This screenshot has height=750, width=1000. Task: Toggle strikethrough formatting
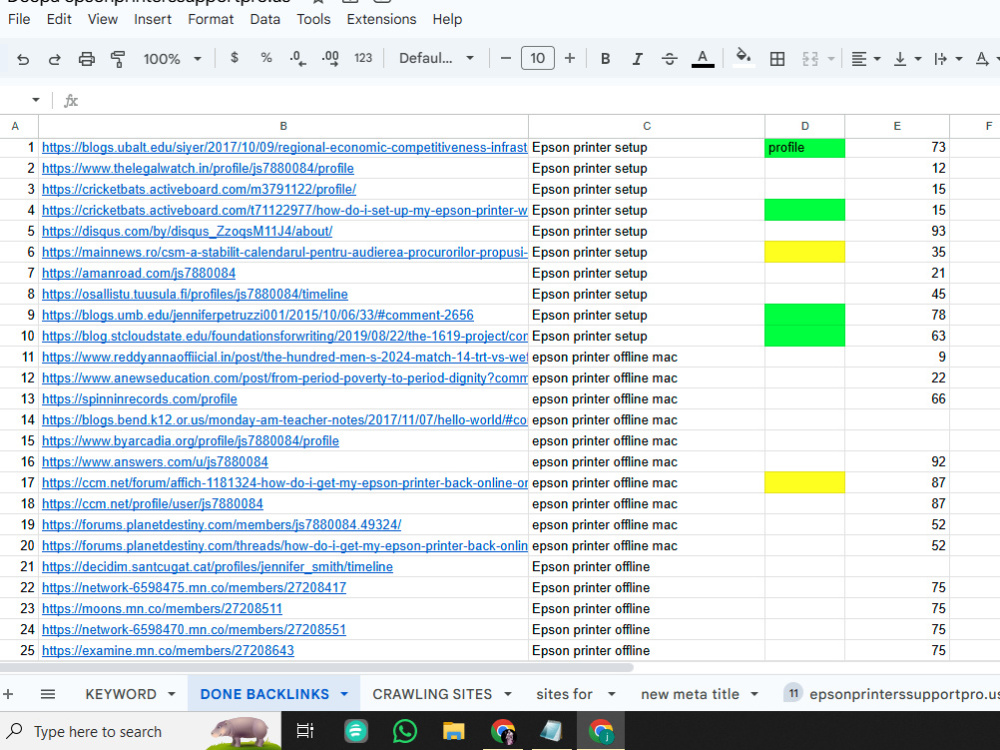(x=669, y=59)
